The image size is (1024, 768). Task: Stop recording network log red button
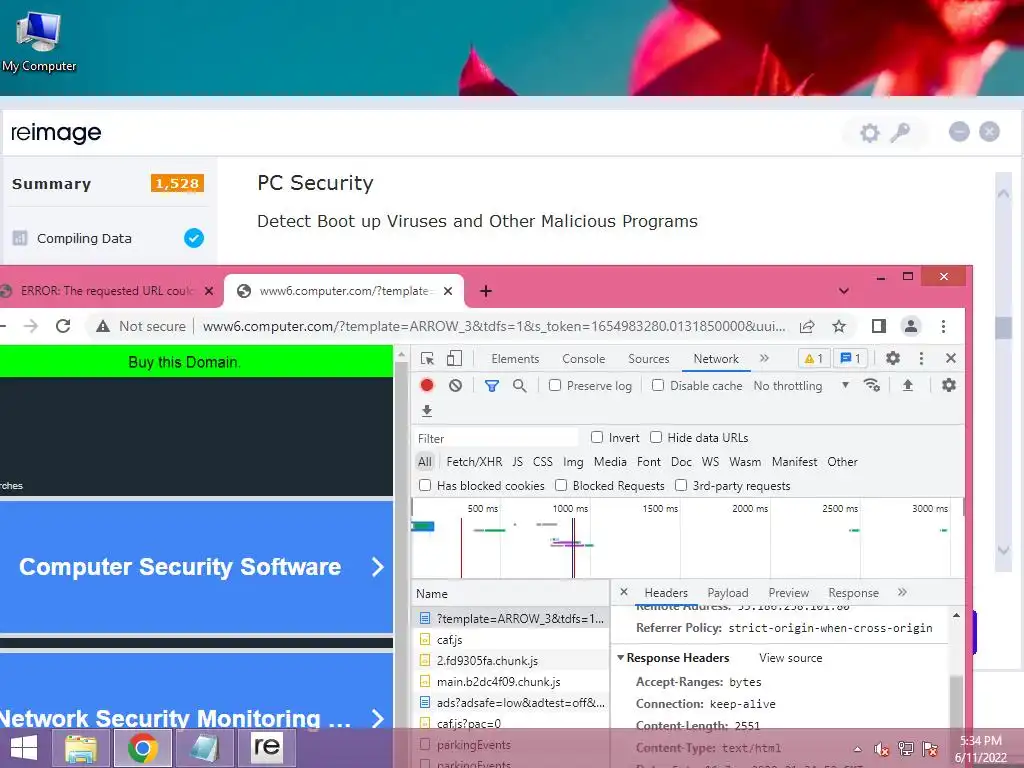click(x=427, y=385)
